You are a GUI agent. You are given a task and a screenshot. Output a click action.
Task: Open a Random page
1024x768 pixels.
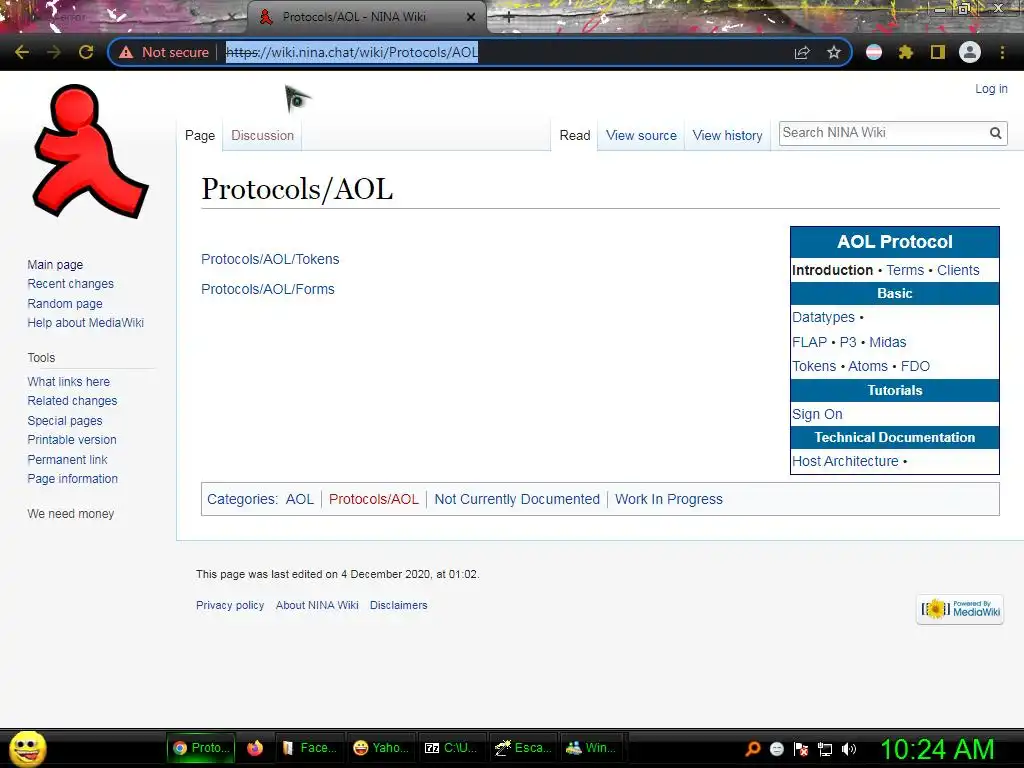pos(65,304)
